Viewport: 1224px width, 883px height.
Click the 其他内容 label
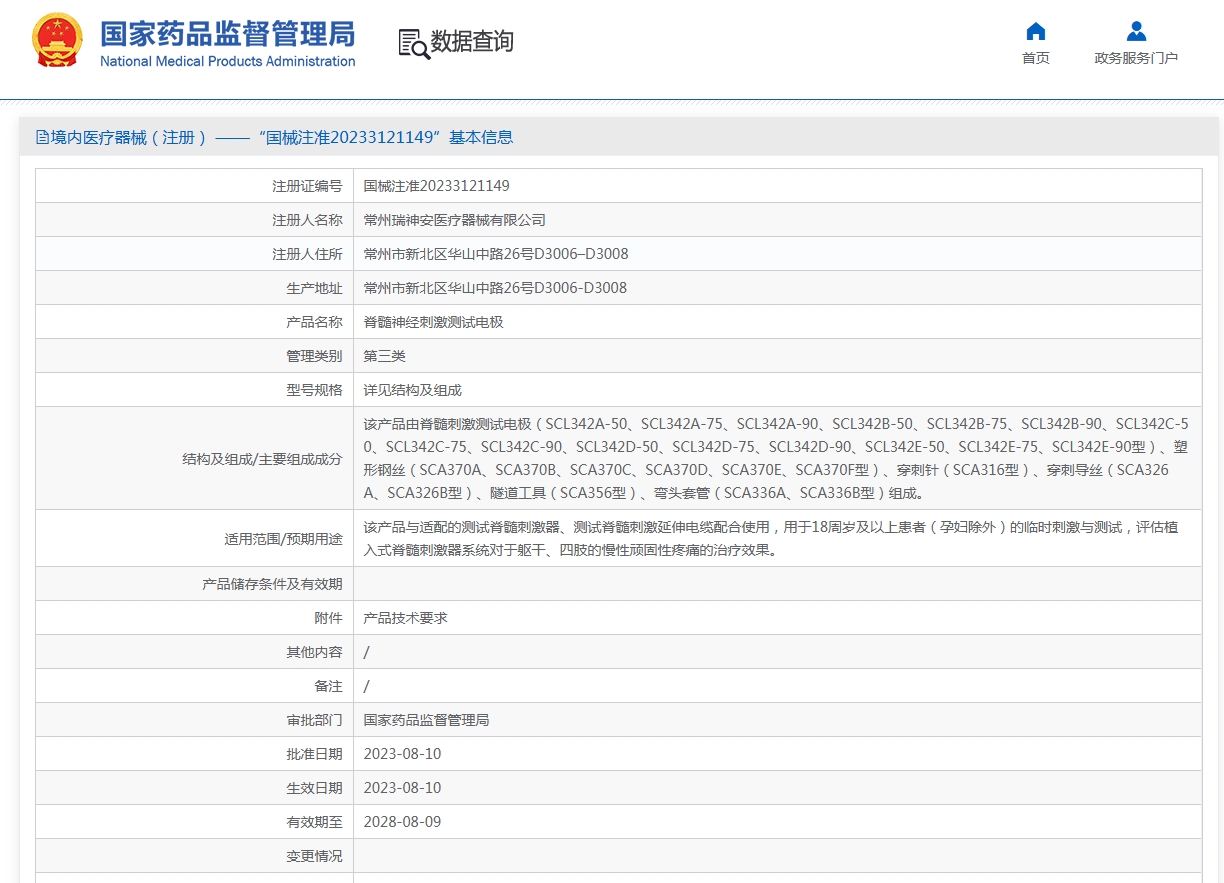(314, 652)
